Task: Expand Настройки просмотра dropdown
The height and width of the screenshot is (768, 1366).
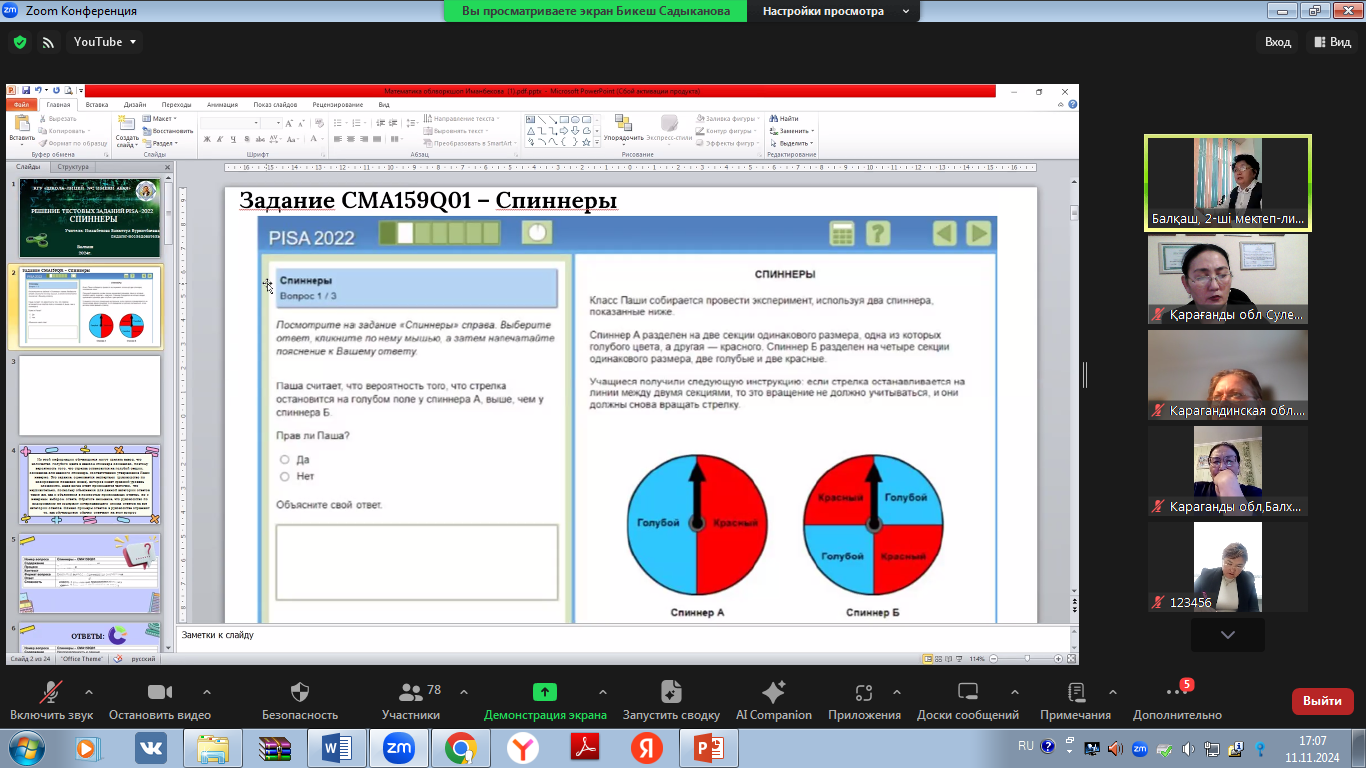Action: [835, 11]
